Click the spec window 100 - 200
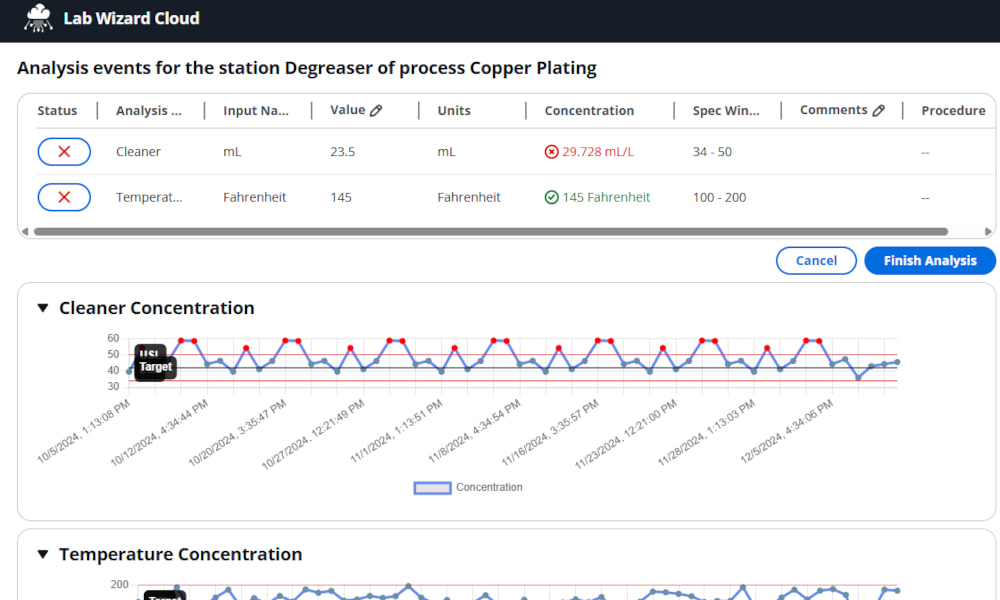The image size is (1000, 600). click(x=719, y=198)
